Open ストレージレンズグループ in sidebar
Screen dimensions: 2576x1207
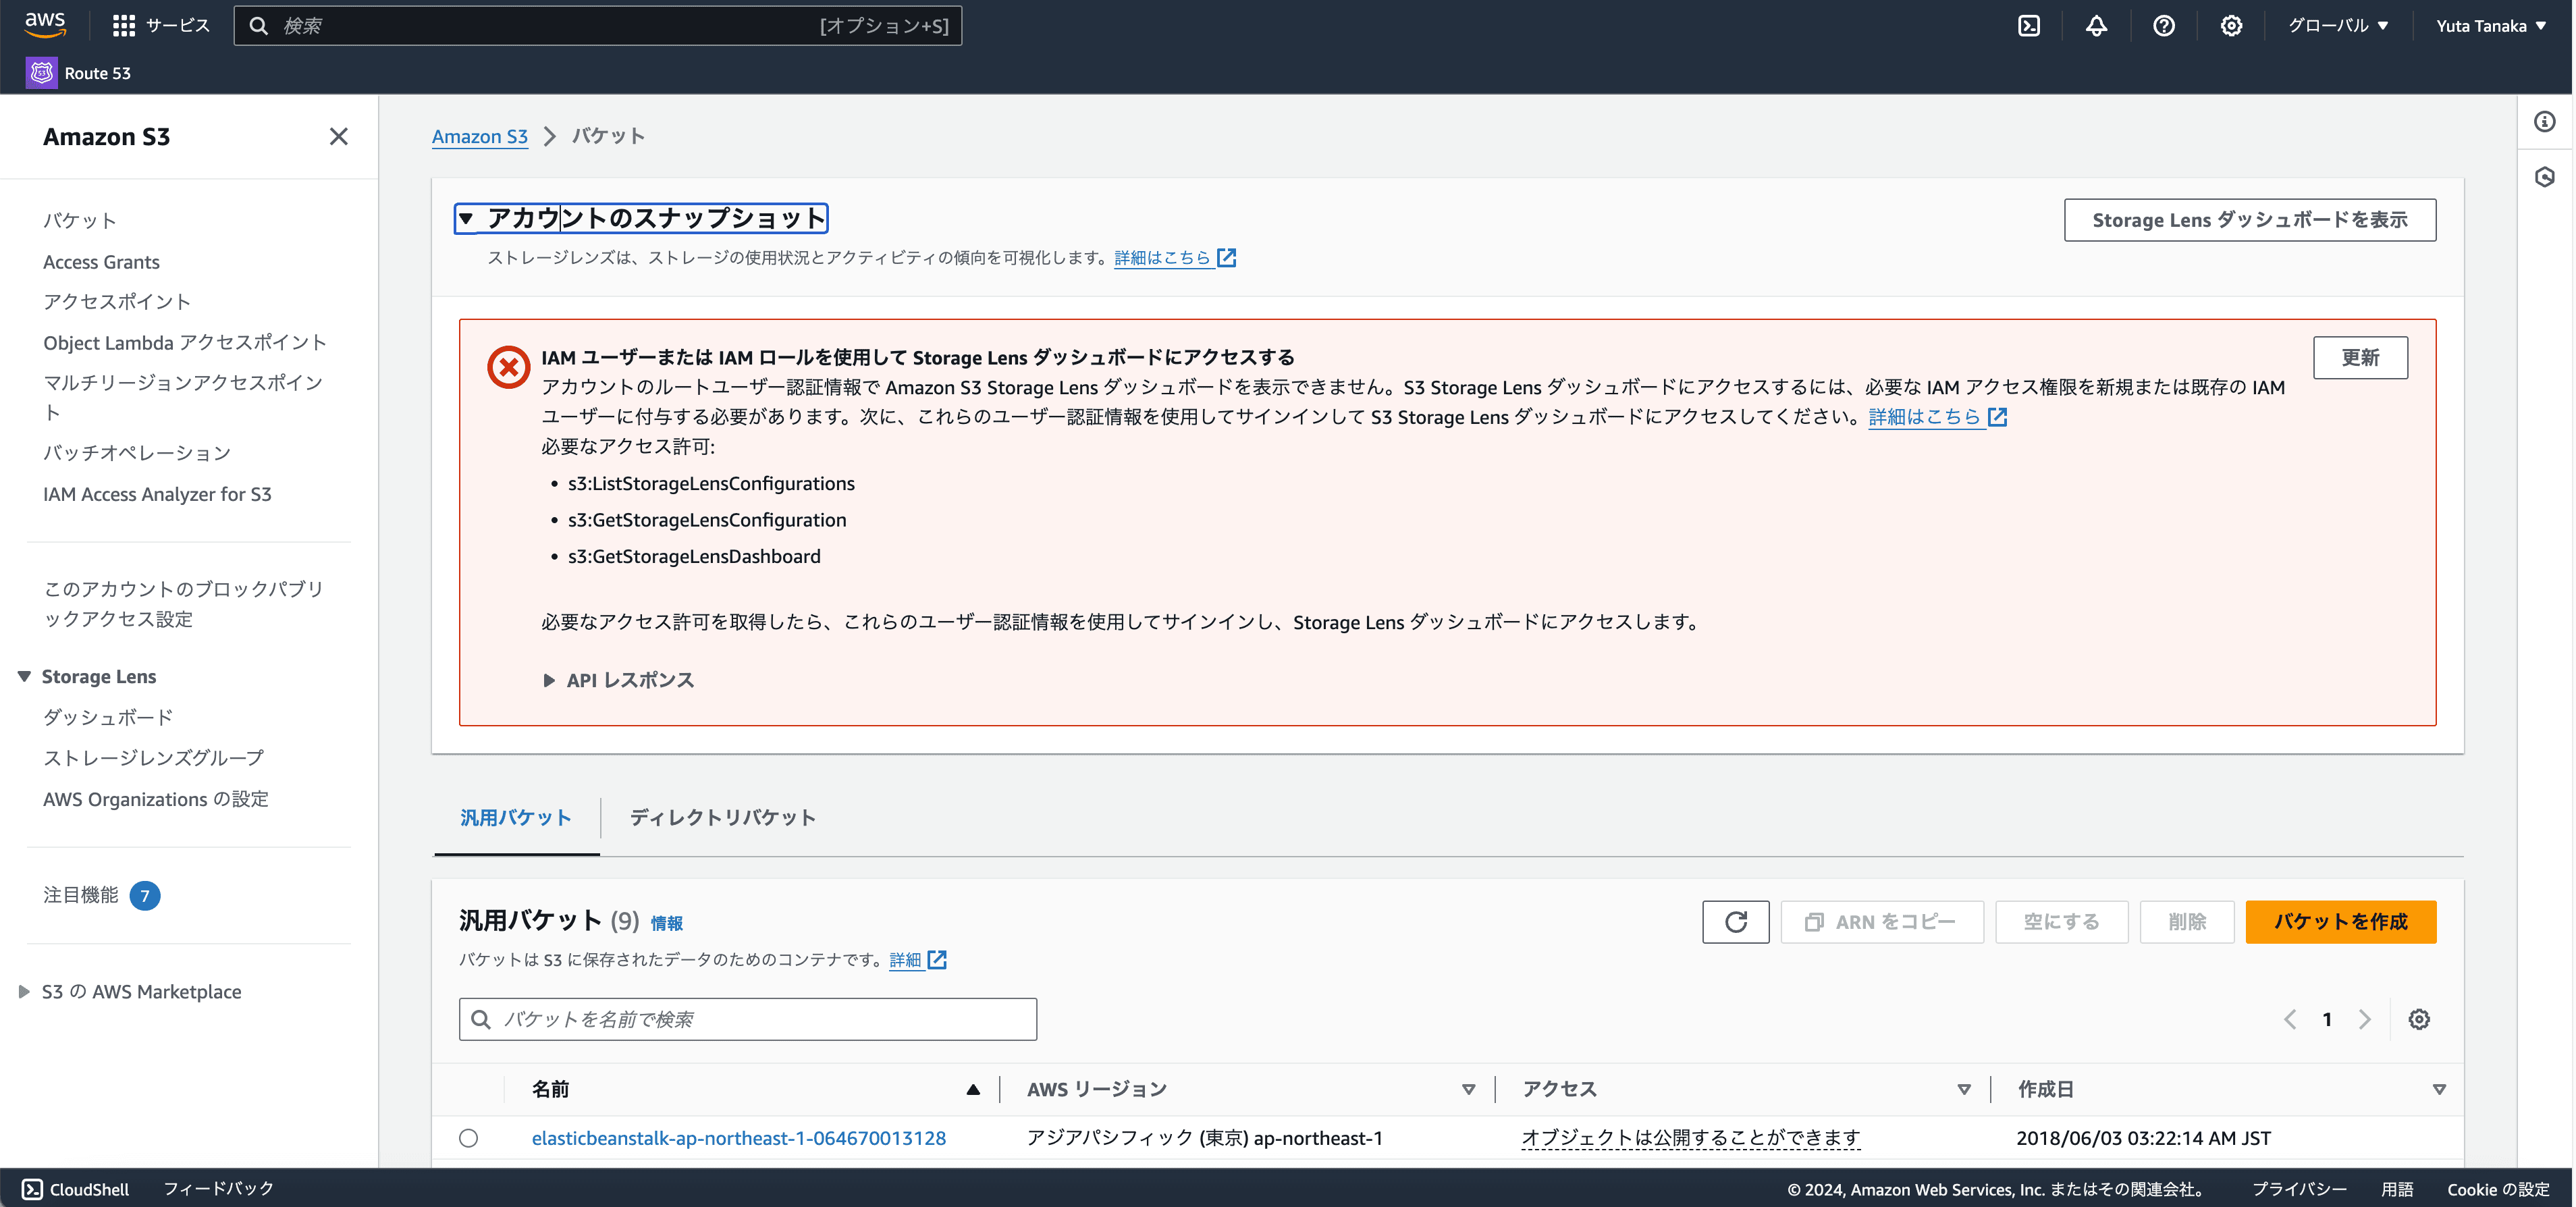153,758
